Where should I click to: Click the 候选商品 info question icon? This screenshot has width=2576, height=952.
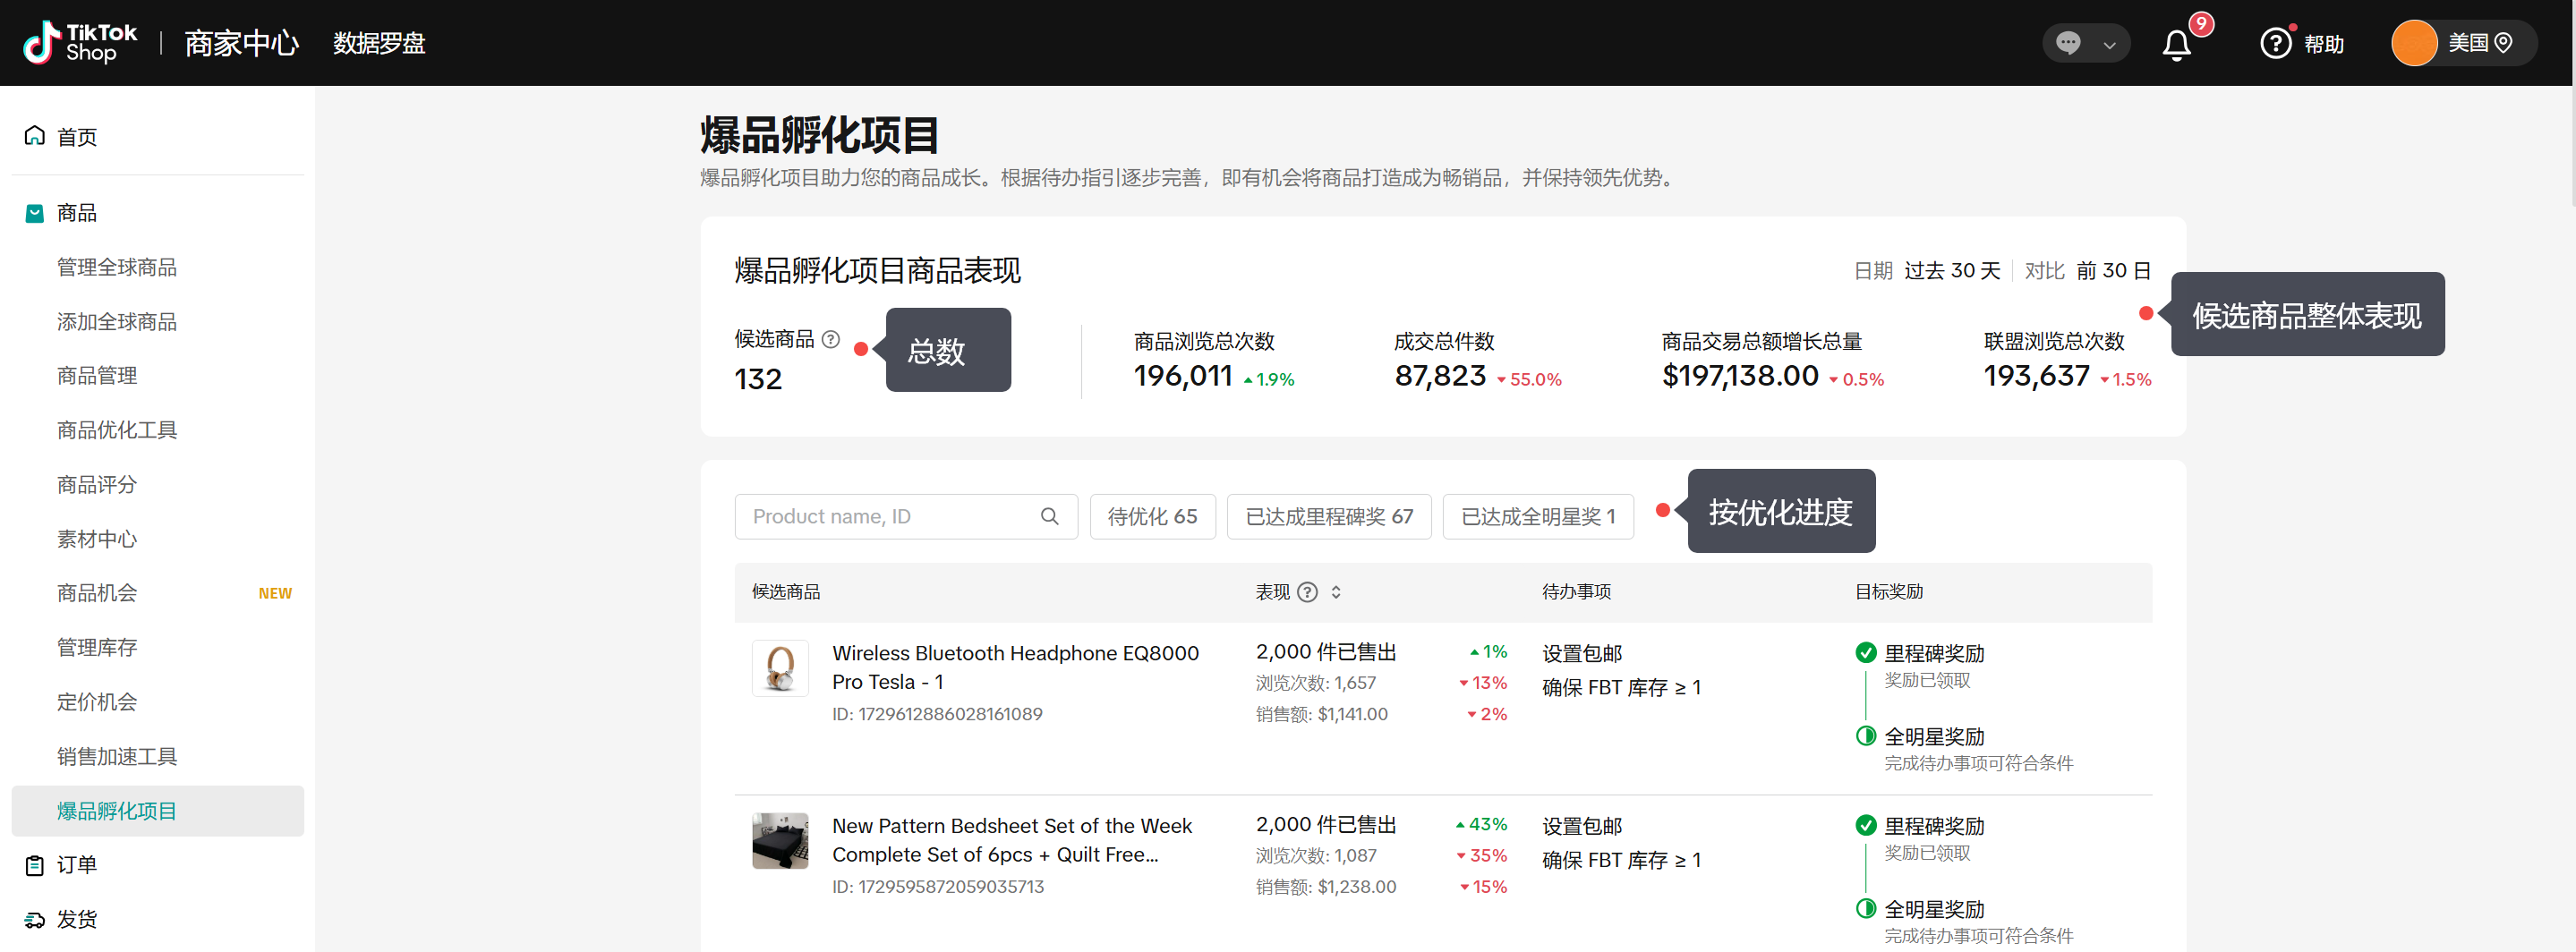pyautogui.click(x=830, y=339)
